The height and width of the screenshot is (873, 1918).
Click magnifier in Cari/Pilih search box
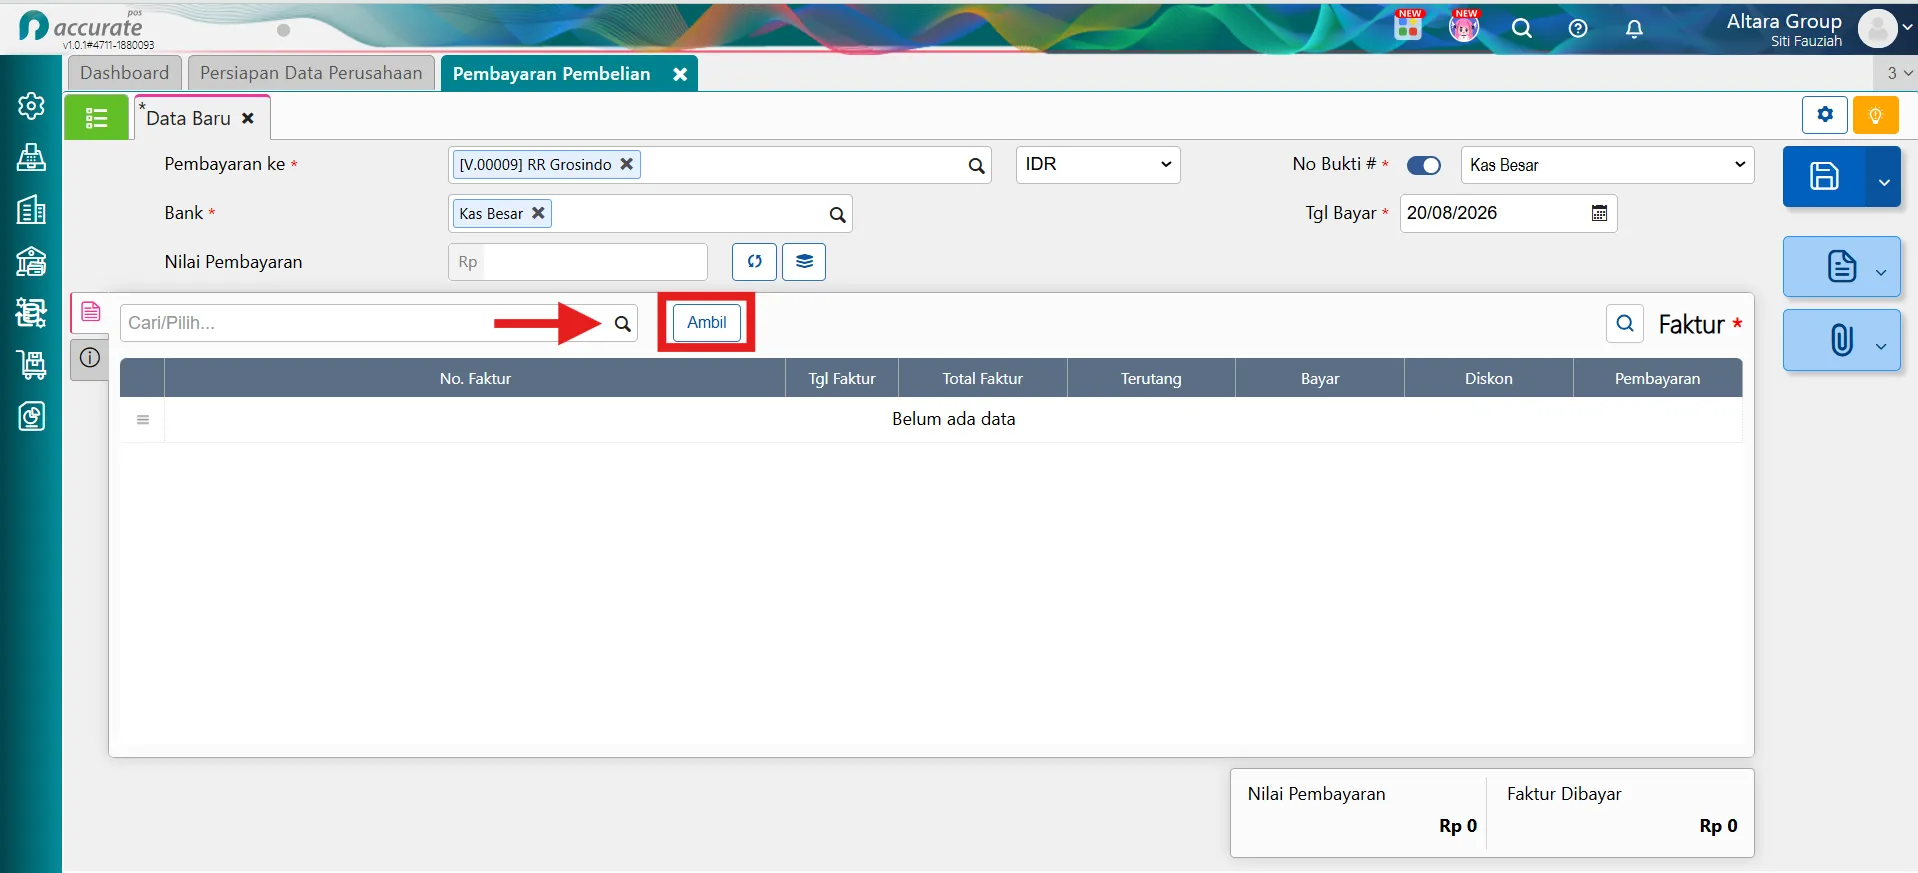[622, 323]
